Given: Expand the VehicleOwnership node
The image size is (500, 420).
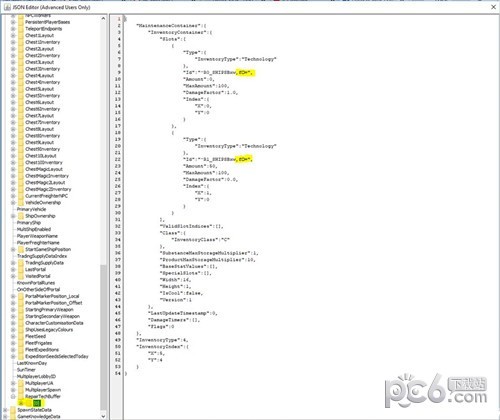Looking at the screenshot, I should 13,202.
